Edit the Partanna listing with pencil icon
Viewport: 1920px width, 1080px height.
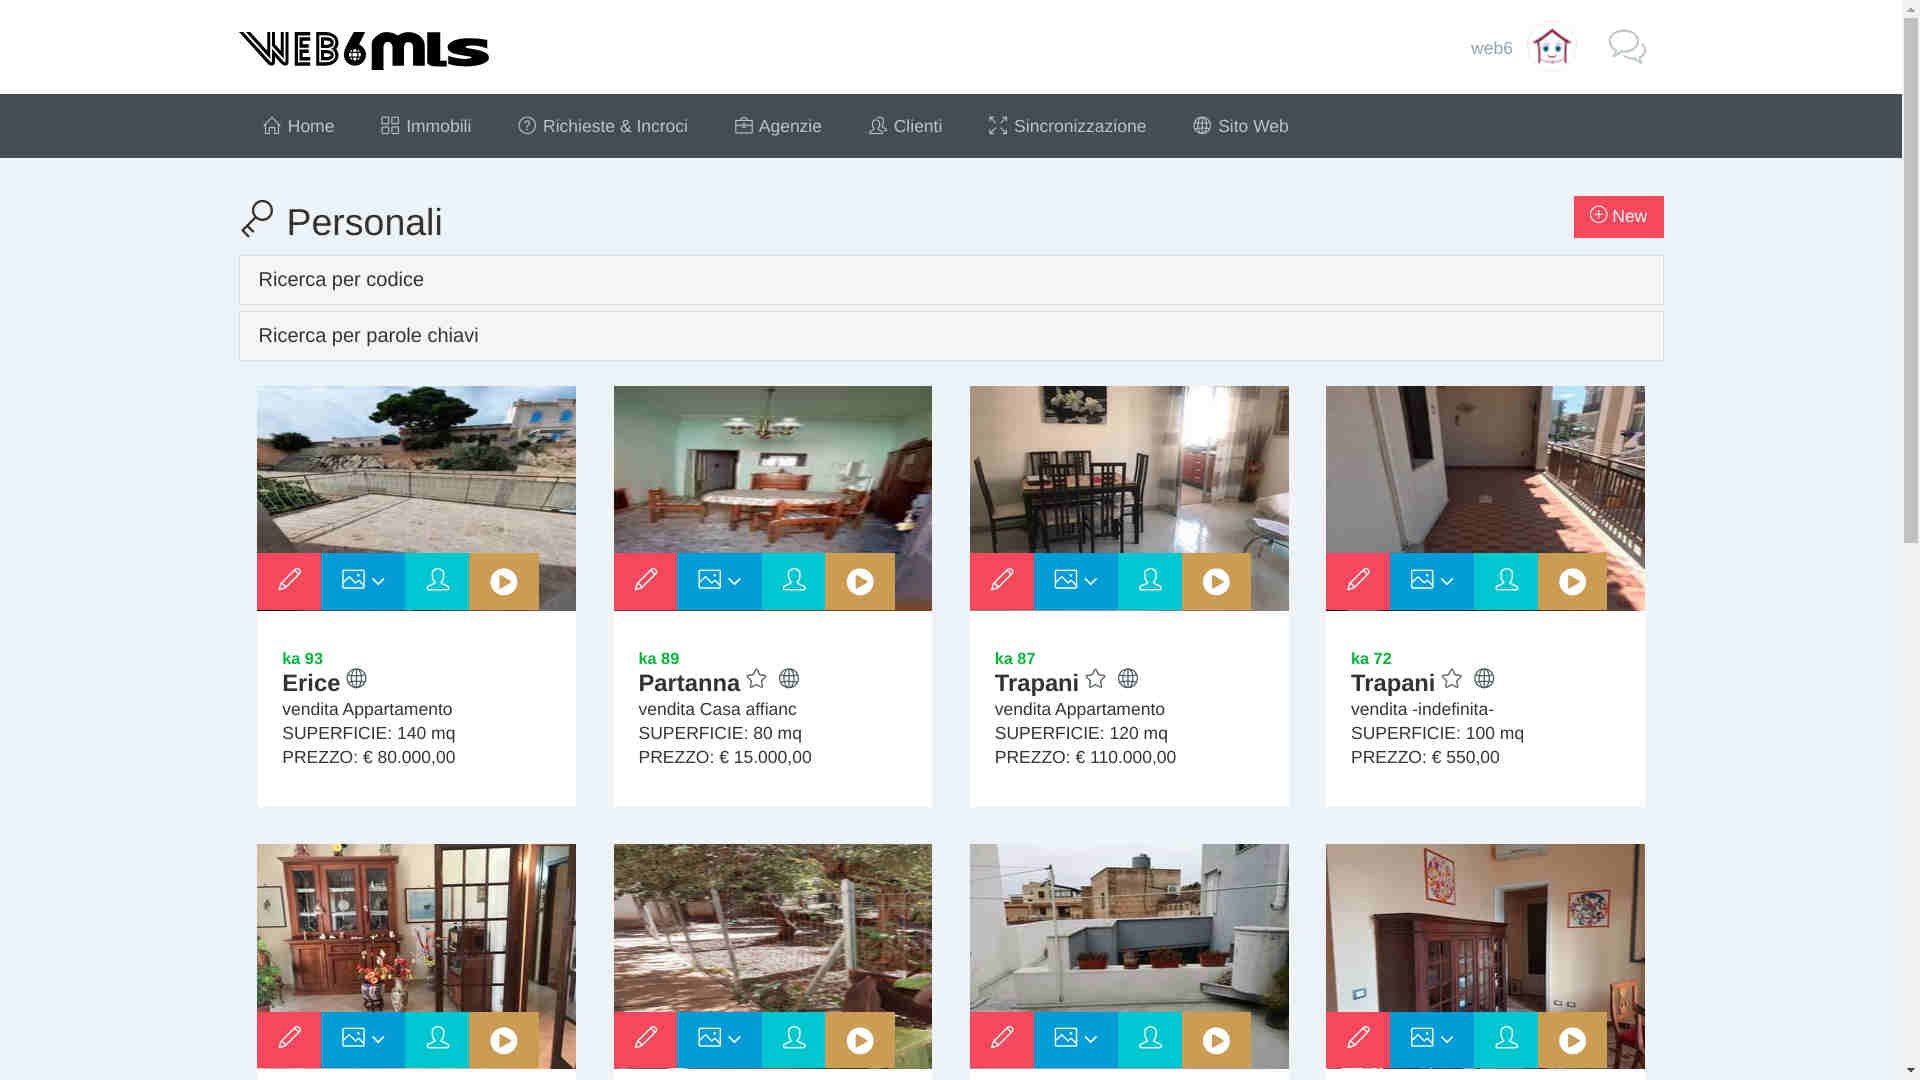[x=645, y=581]
